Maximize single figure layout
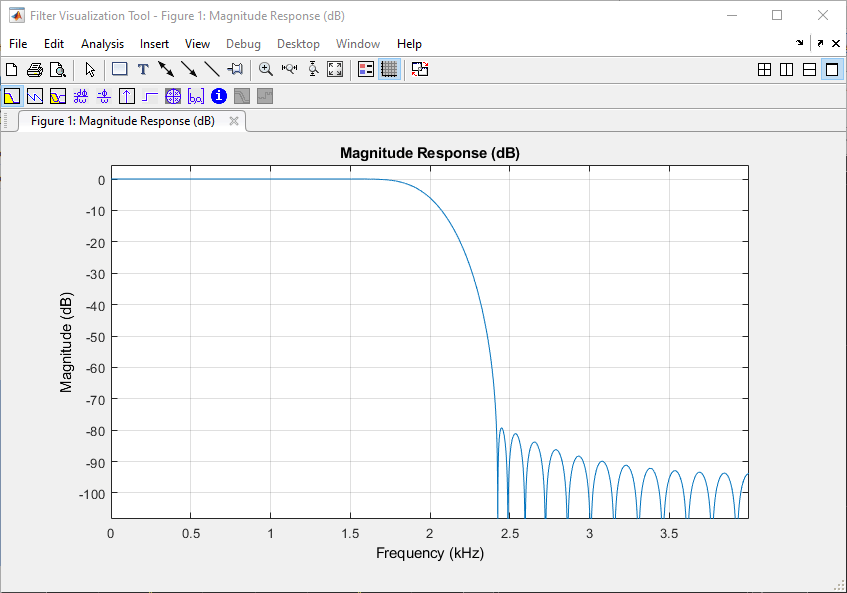This screenshot has height=593, width=847. [x=832, y=70]
